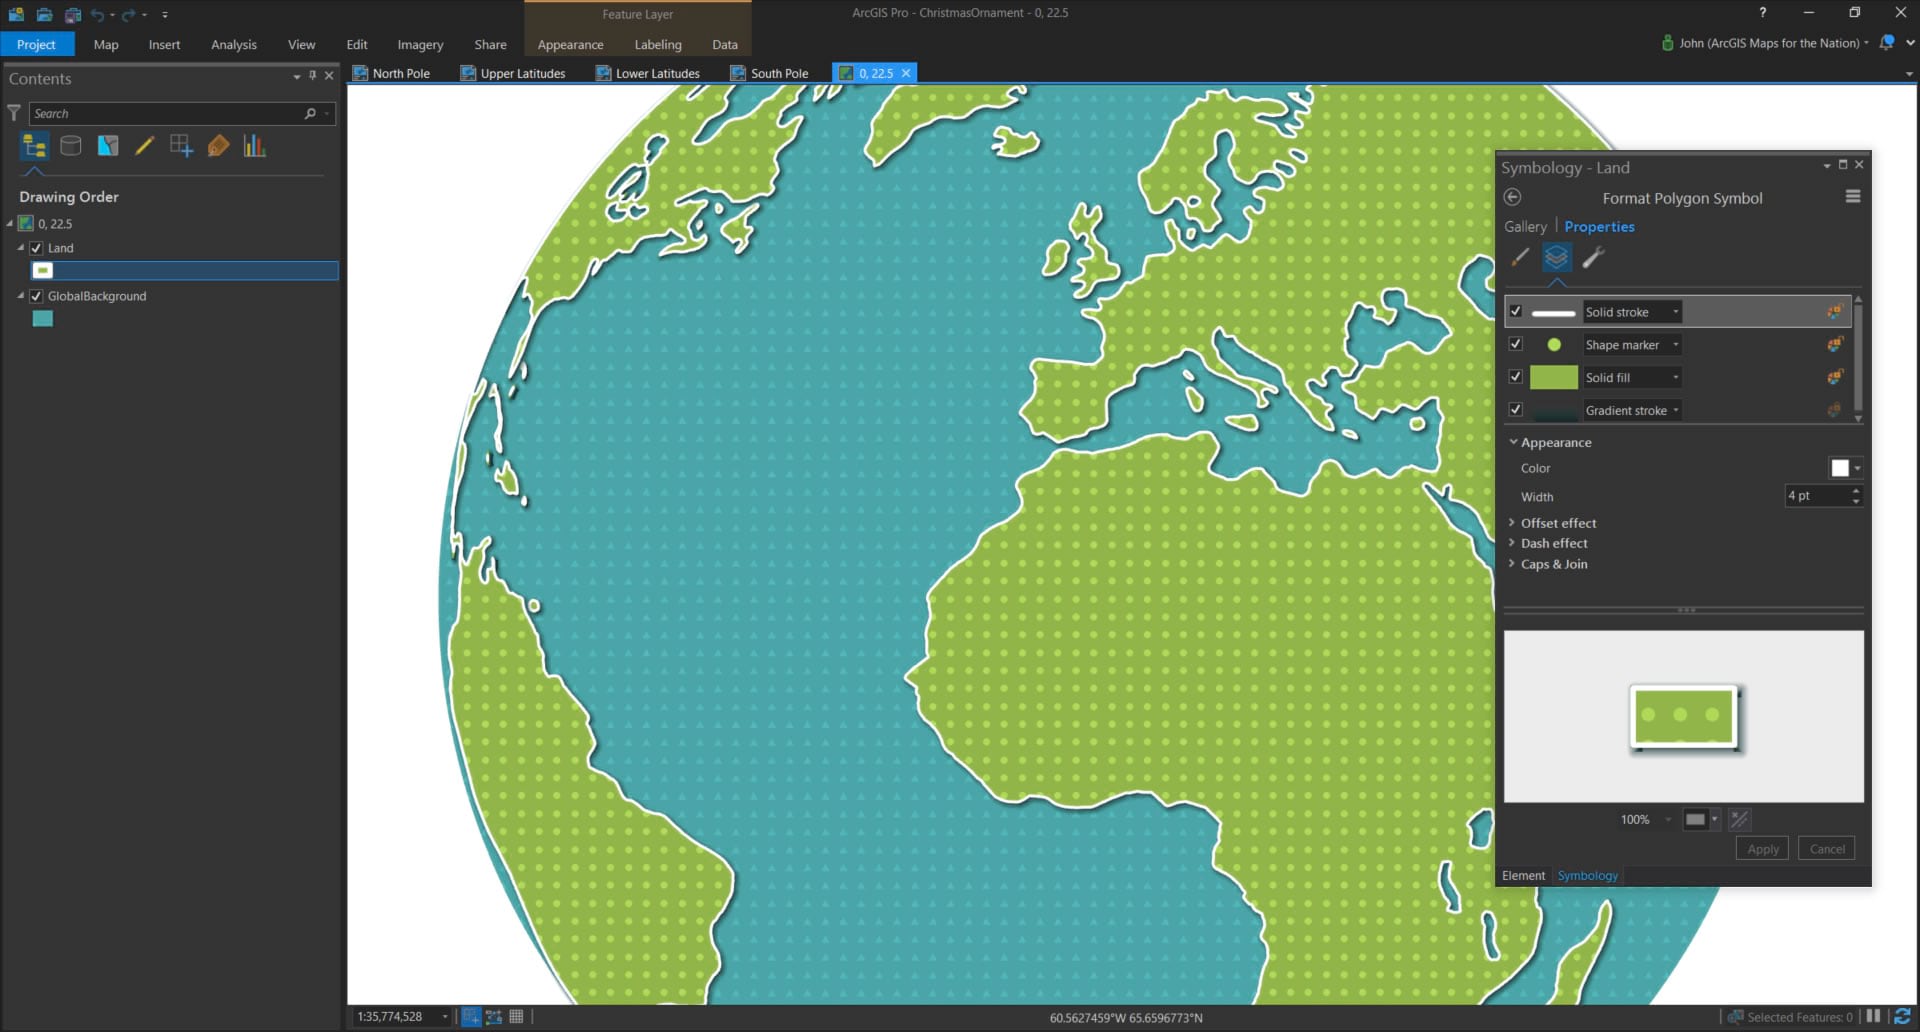Click the back arrow in Symbology pane
The image size is (1920, 1032).
coord(1512,198)
